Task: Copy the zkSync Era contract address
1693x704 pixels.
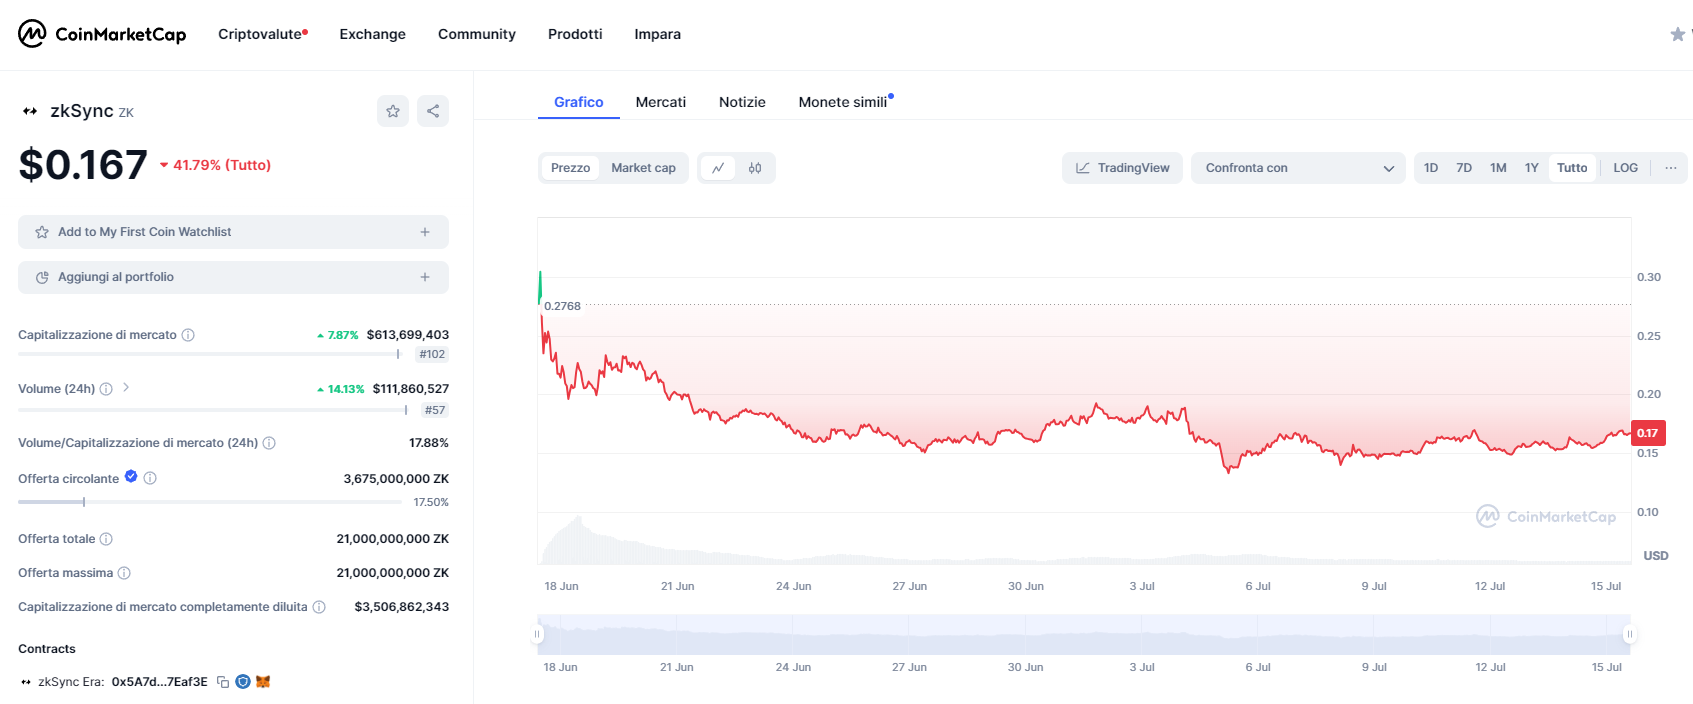Action: click(x=223, y=682)
